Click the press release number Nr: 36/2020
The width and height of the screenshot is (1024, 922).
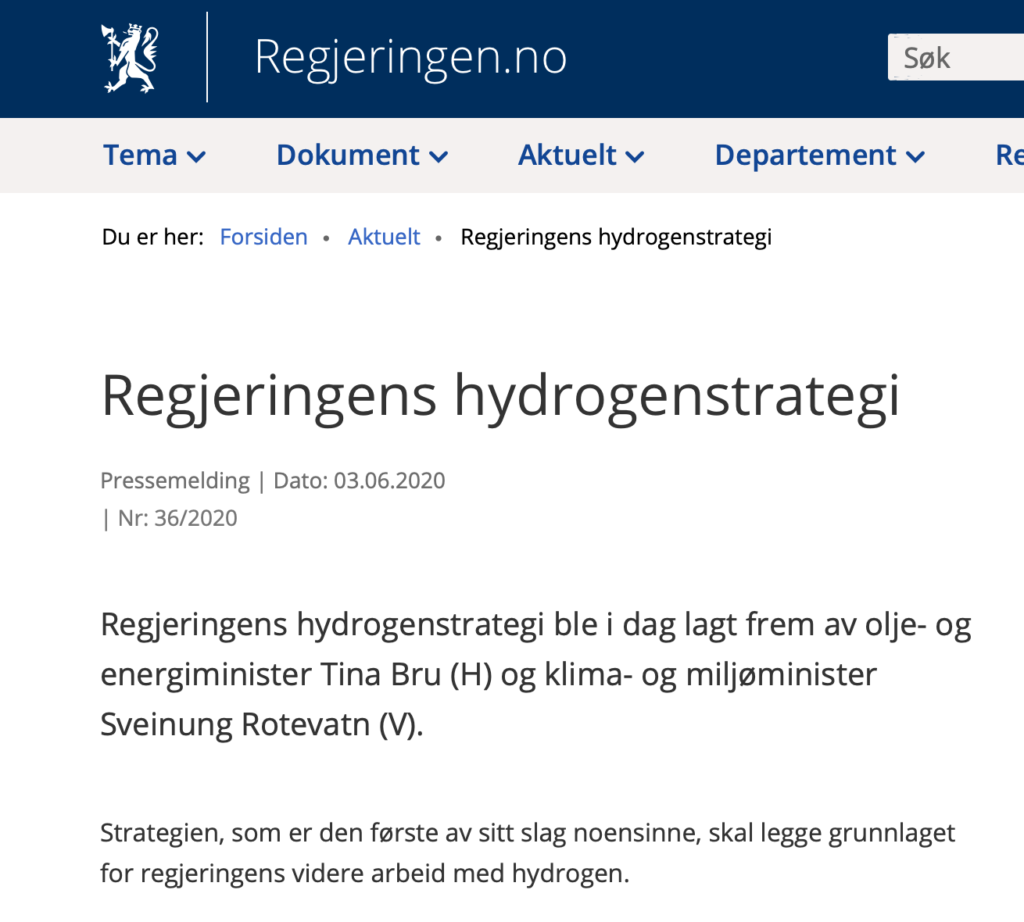point(178,518)
